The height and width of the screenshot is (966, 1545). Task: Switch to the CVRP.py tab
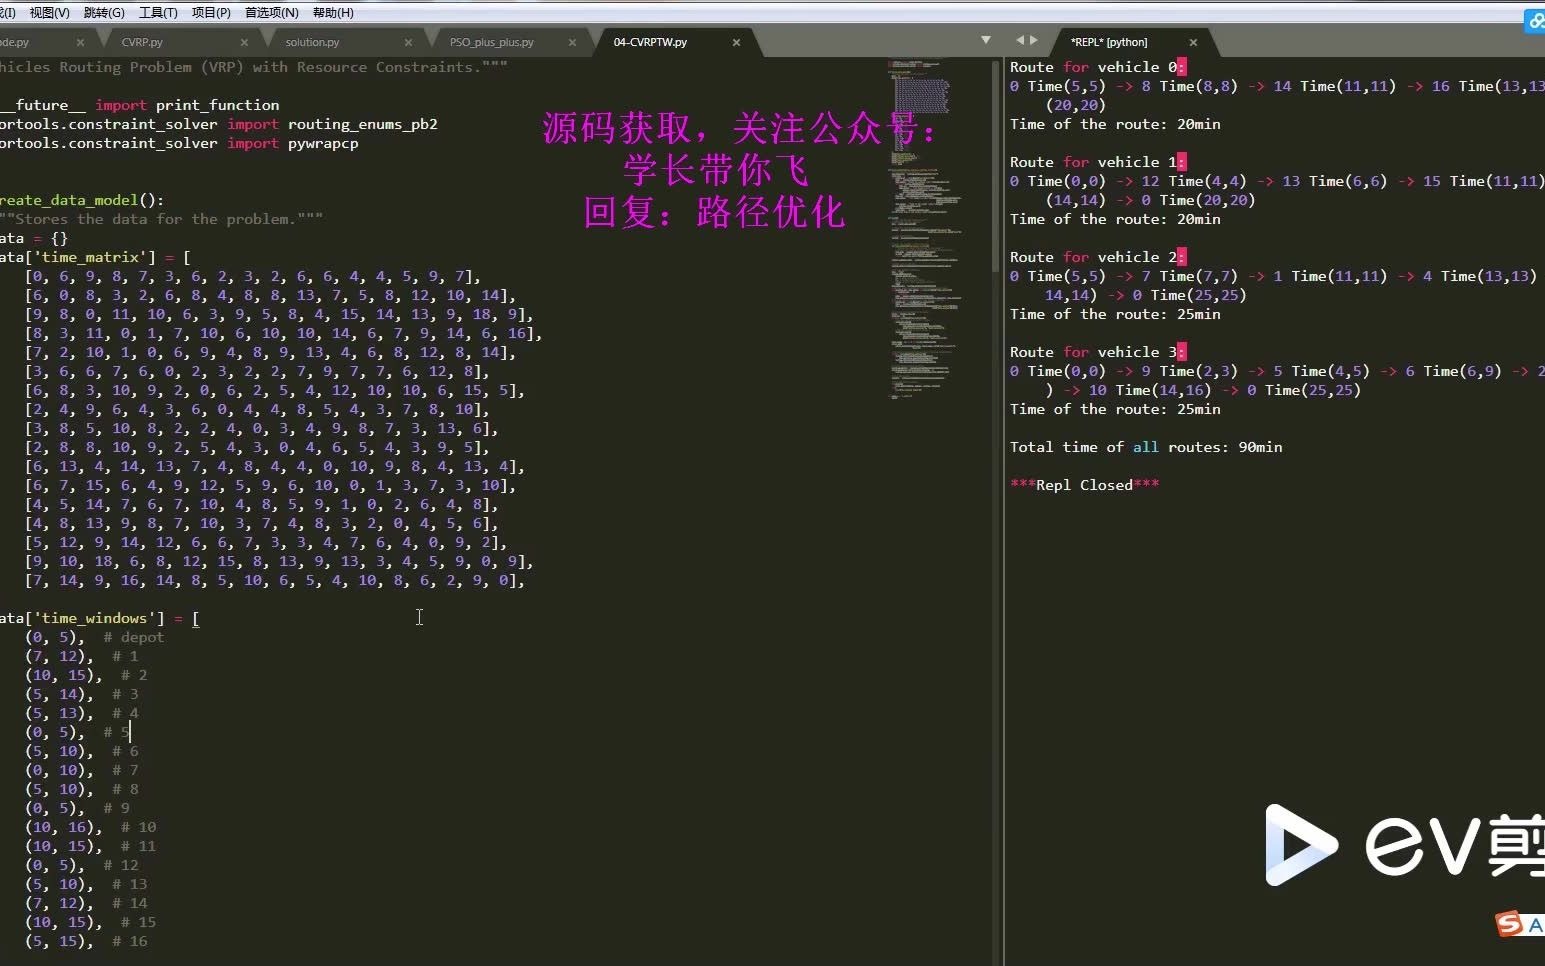pyautogui.click(x=142, y=42)
